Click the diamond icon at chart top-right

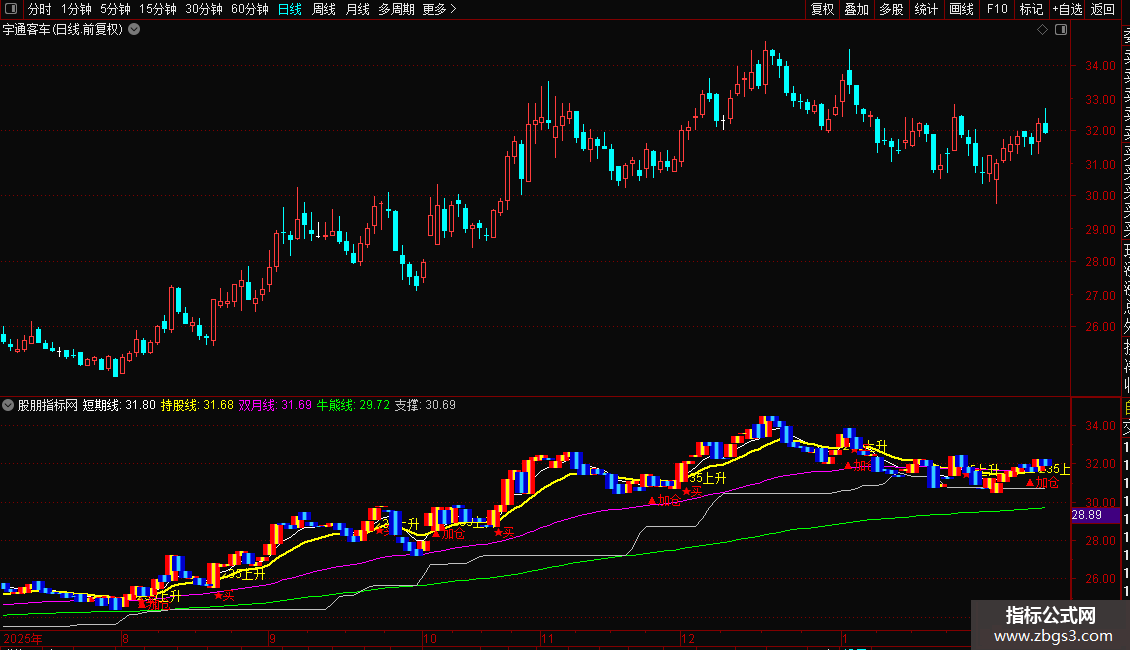[x=1042, y=30]
